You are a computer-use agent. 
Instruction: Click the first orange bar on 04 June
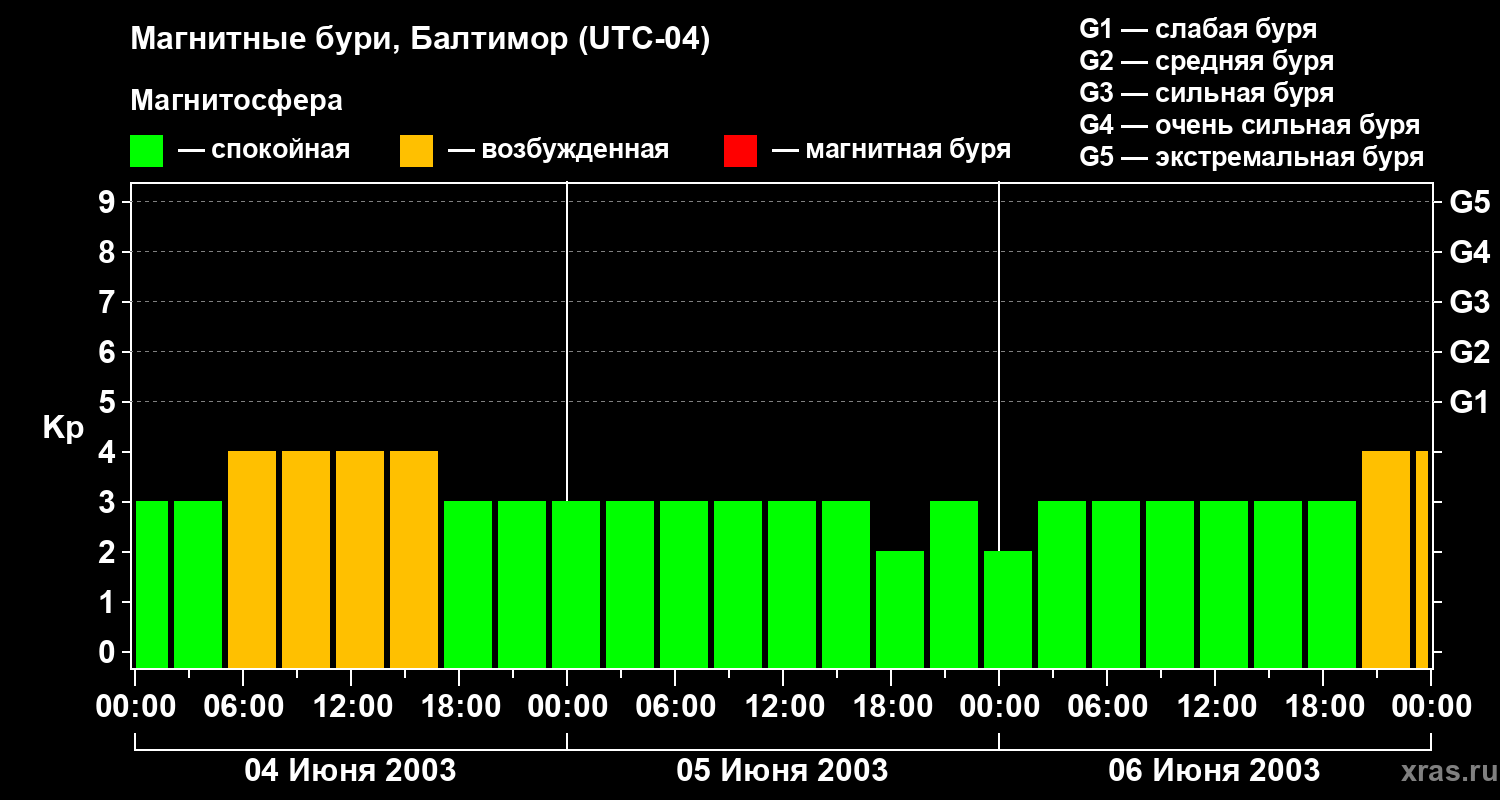pyautogui.click(x=251, y=560)
